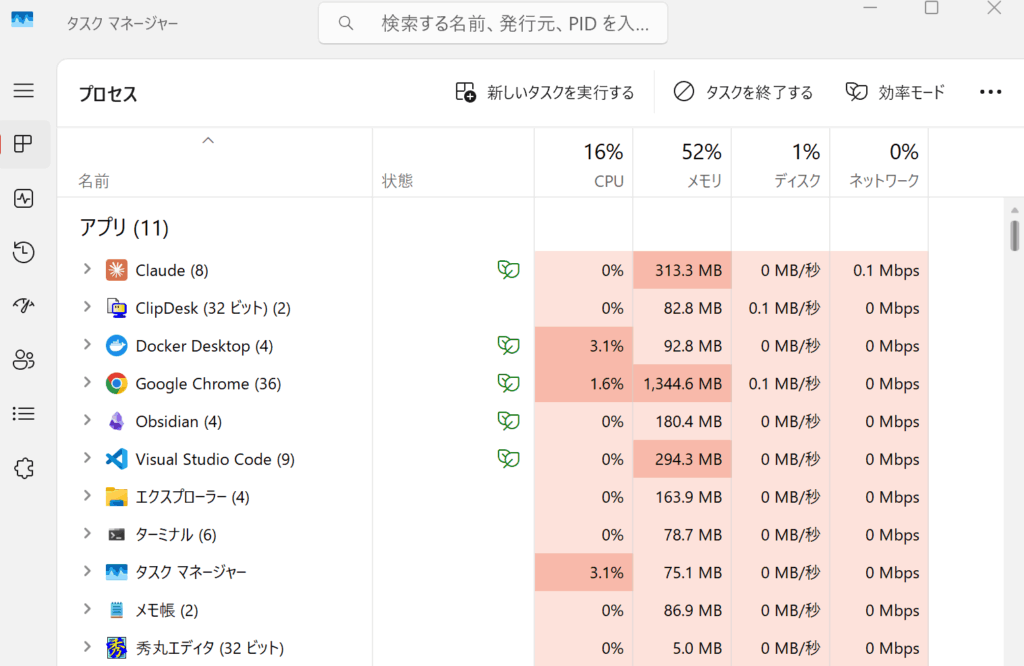The image size is (1024, 666).
Task: Click 新しいタスクを実行する button
Action: [x=545, y=92]
